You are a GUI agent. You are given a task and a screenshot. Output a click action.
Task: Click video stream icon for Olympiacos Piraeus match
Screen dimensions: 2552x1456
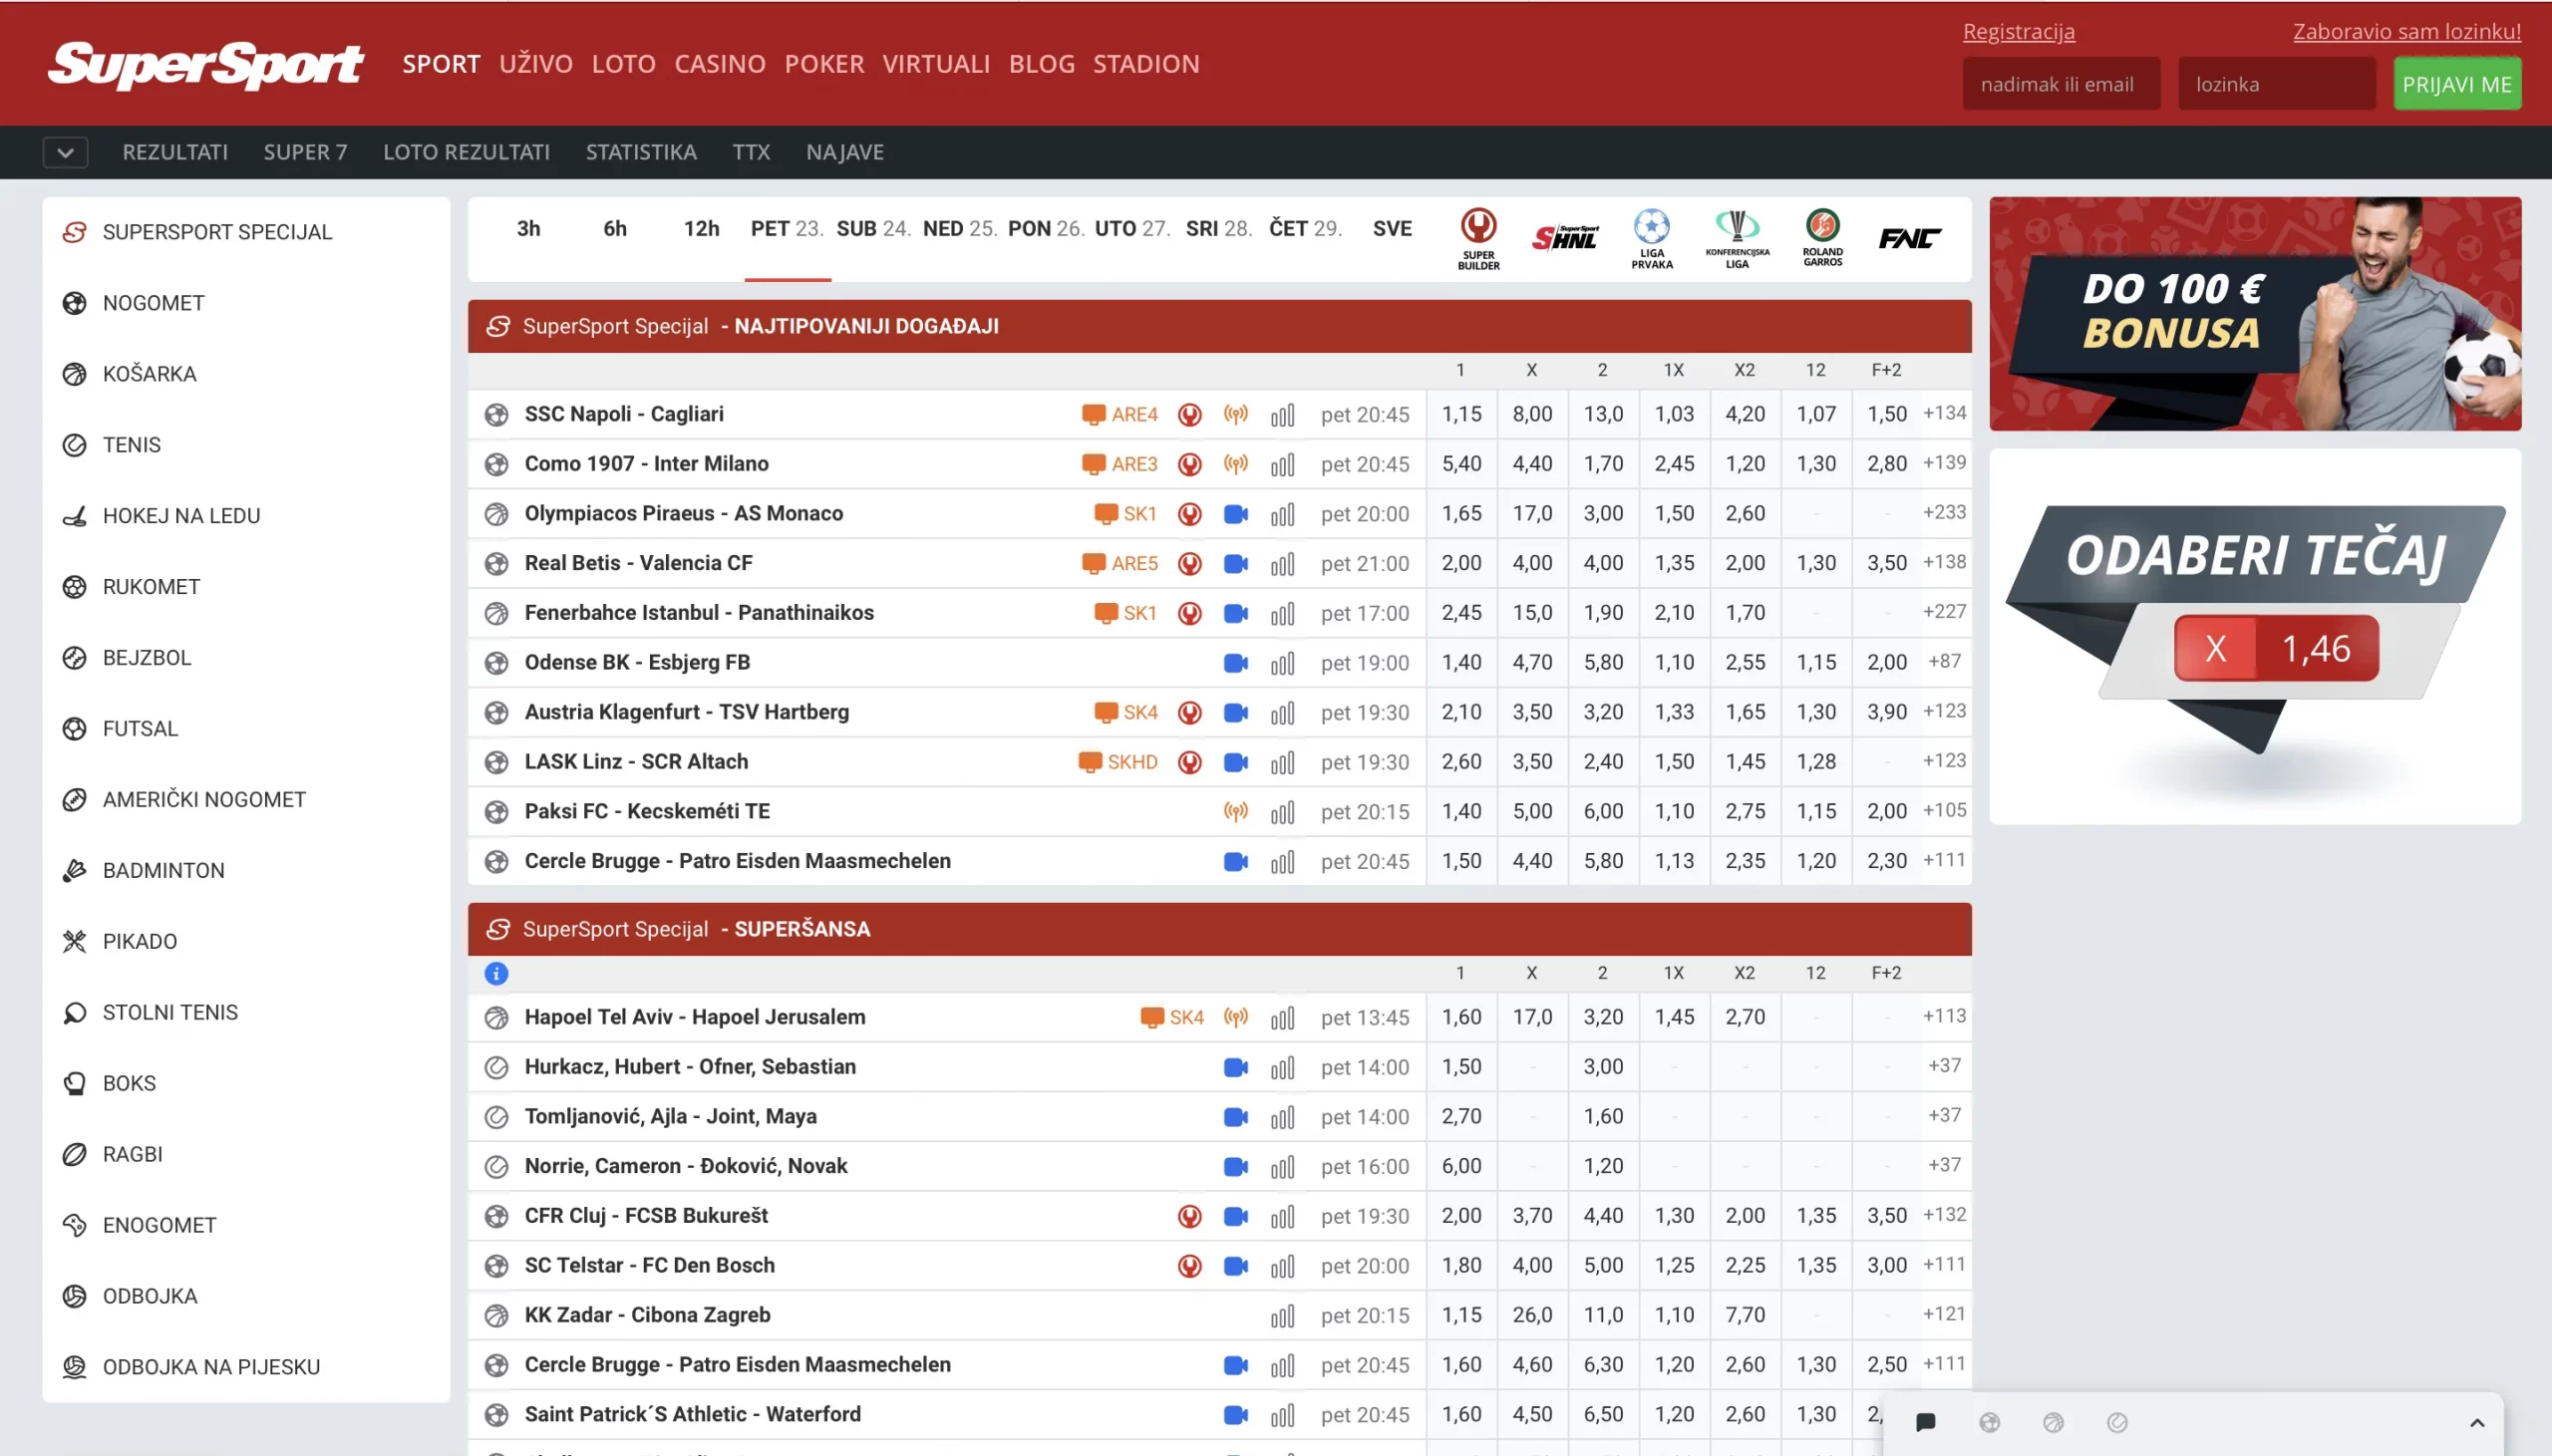pos(1236,513)
